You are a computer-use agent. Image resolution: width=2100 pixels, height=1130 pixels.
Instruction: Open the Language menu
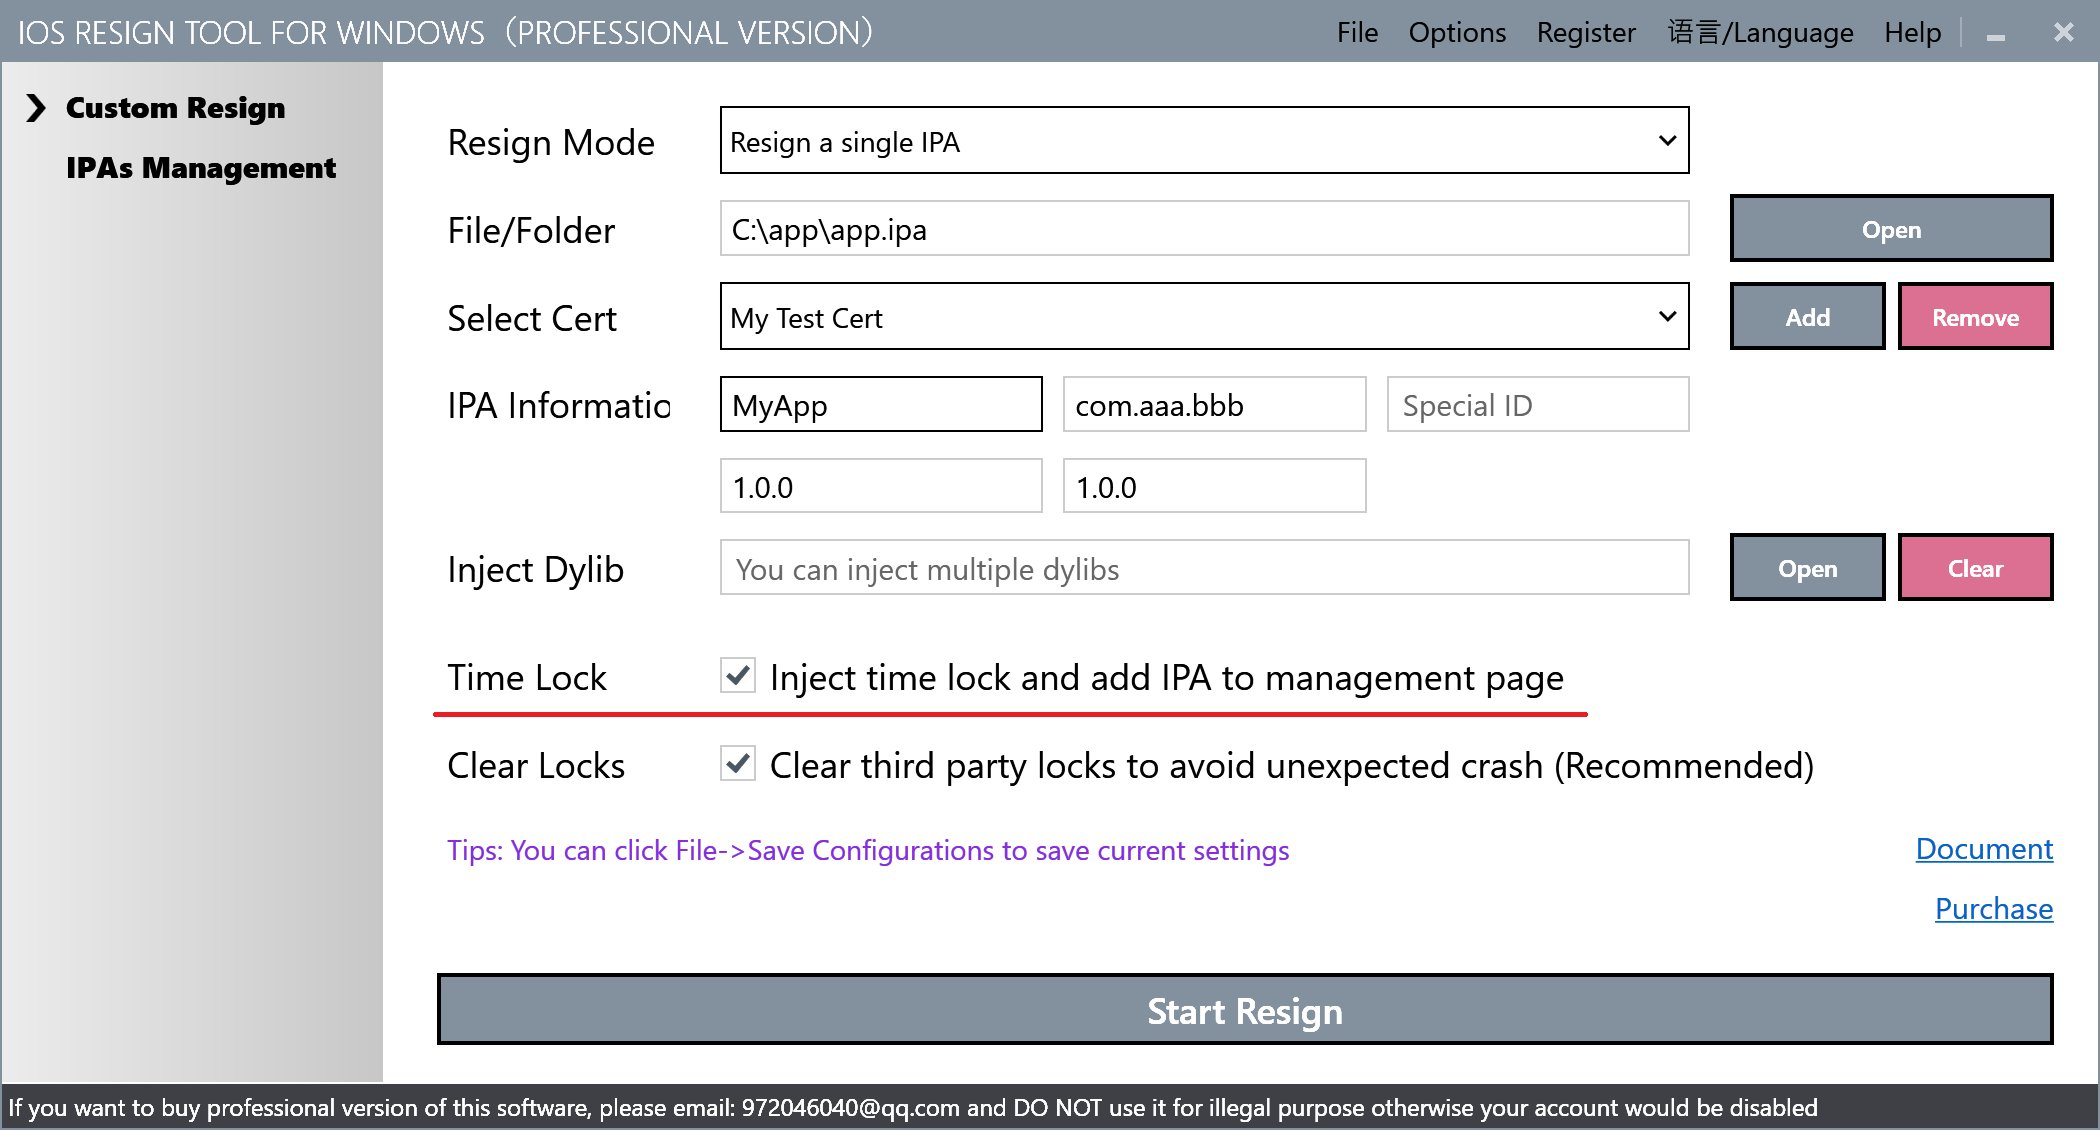click(1760, 33)
